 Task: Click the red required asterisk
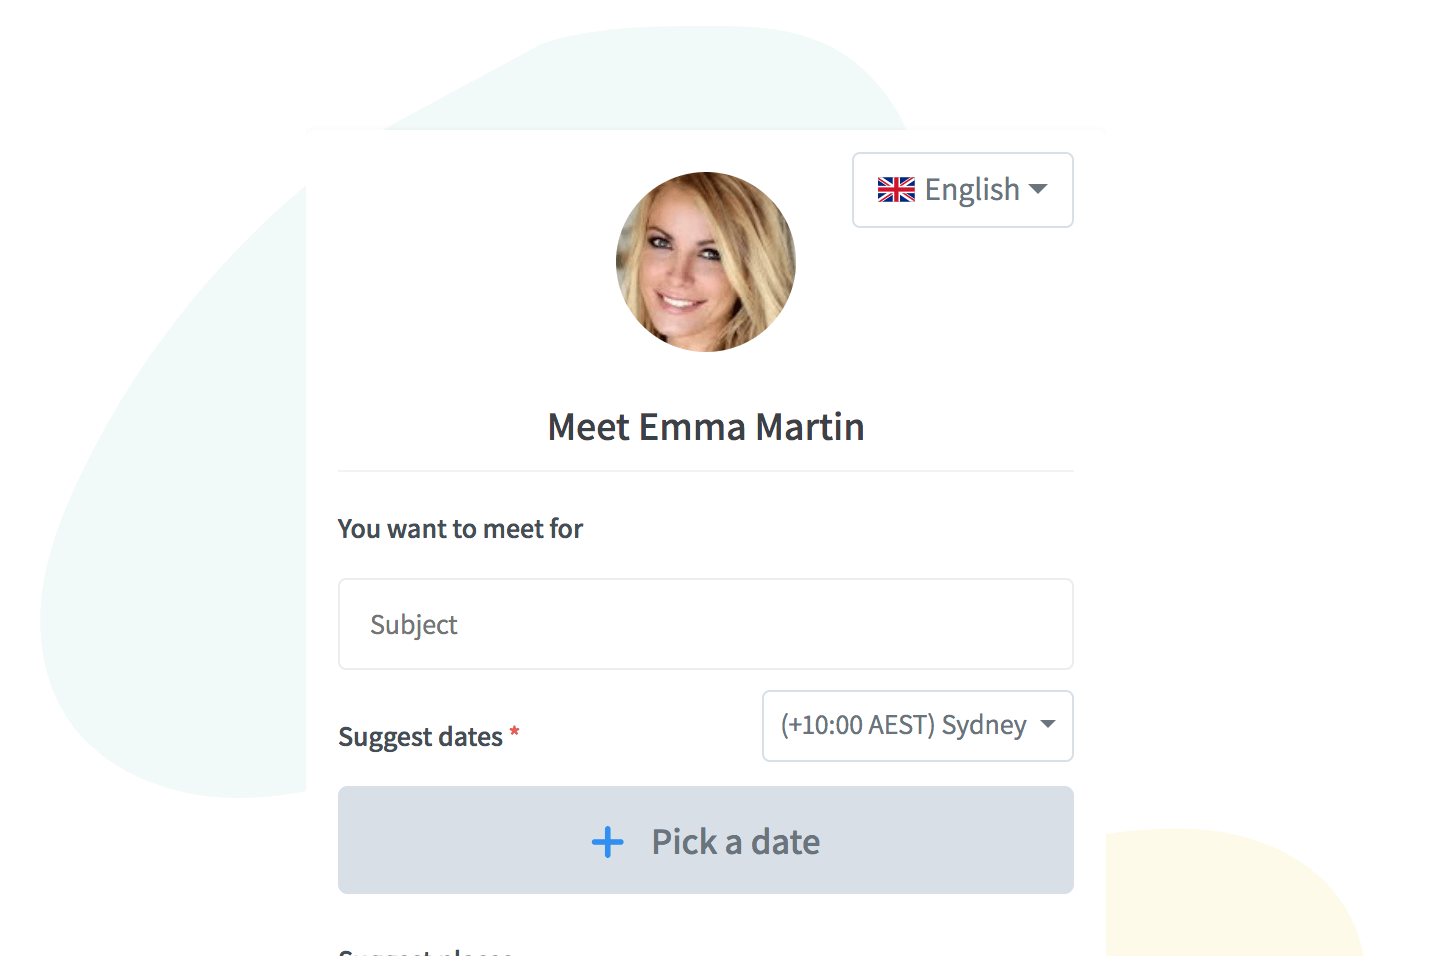514,733
